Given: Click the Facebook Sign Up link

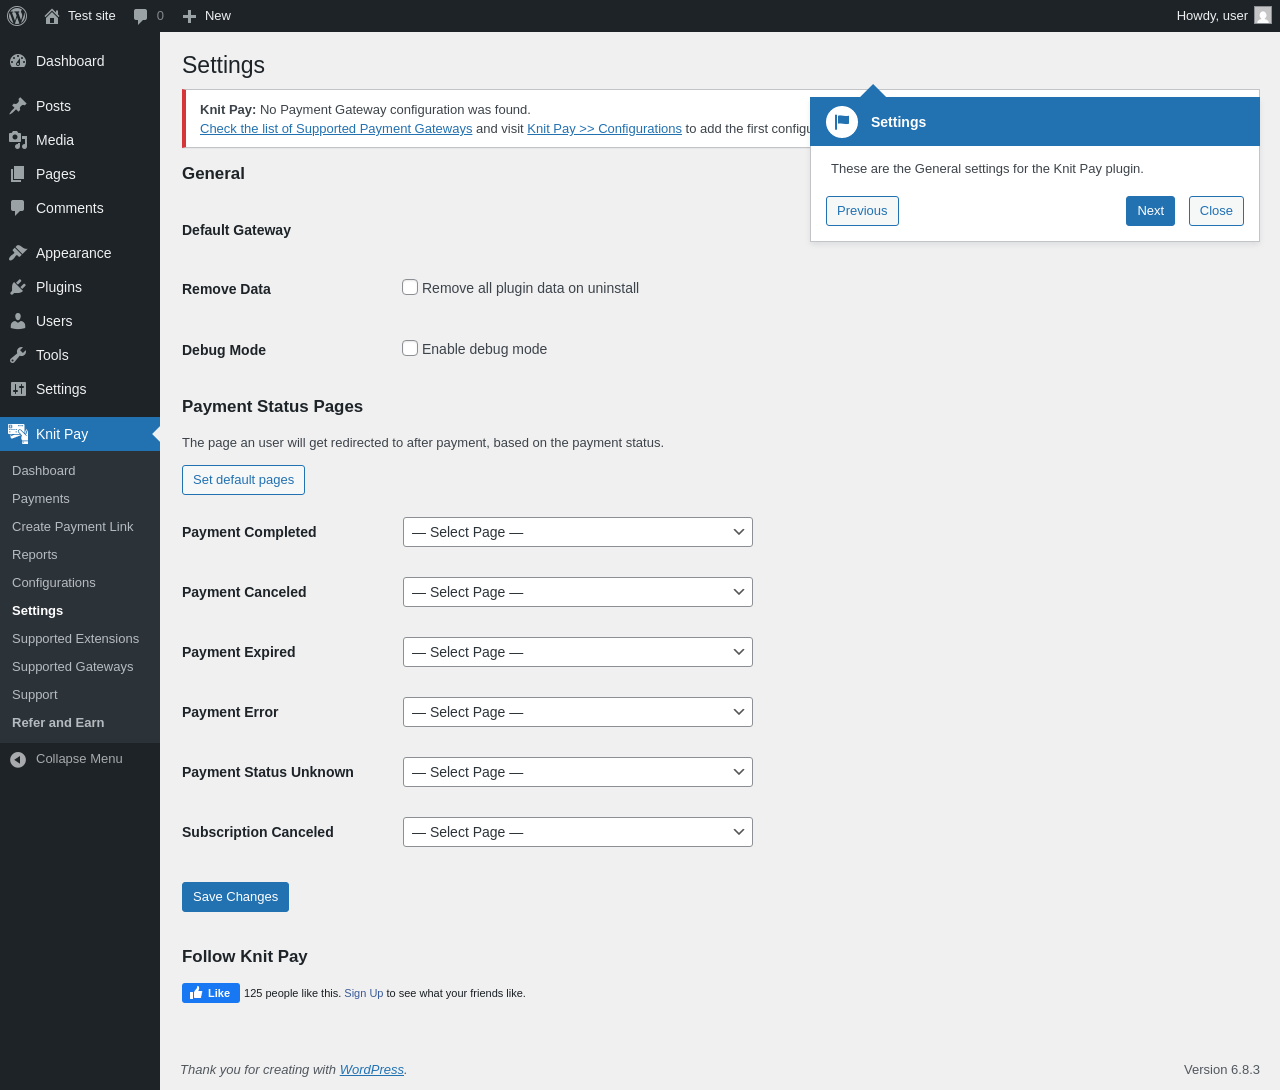Looking at the screenshot, I should (x=364, y=993).
